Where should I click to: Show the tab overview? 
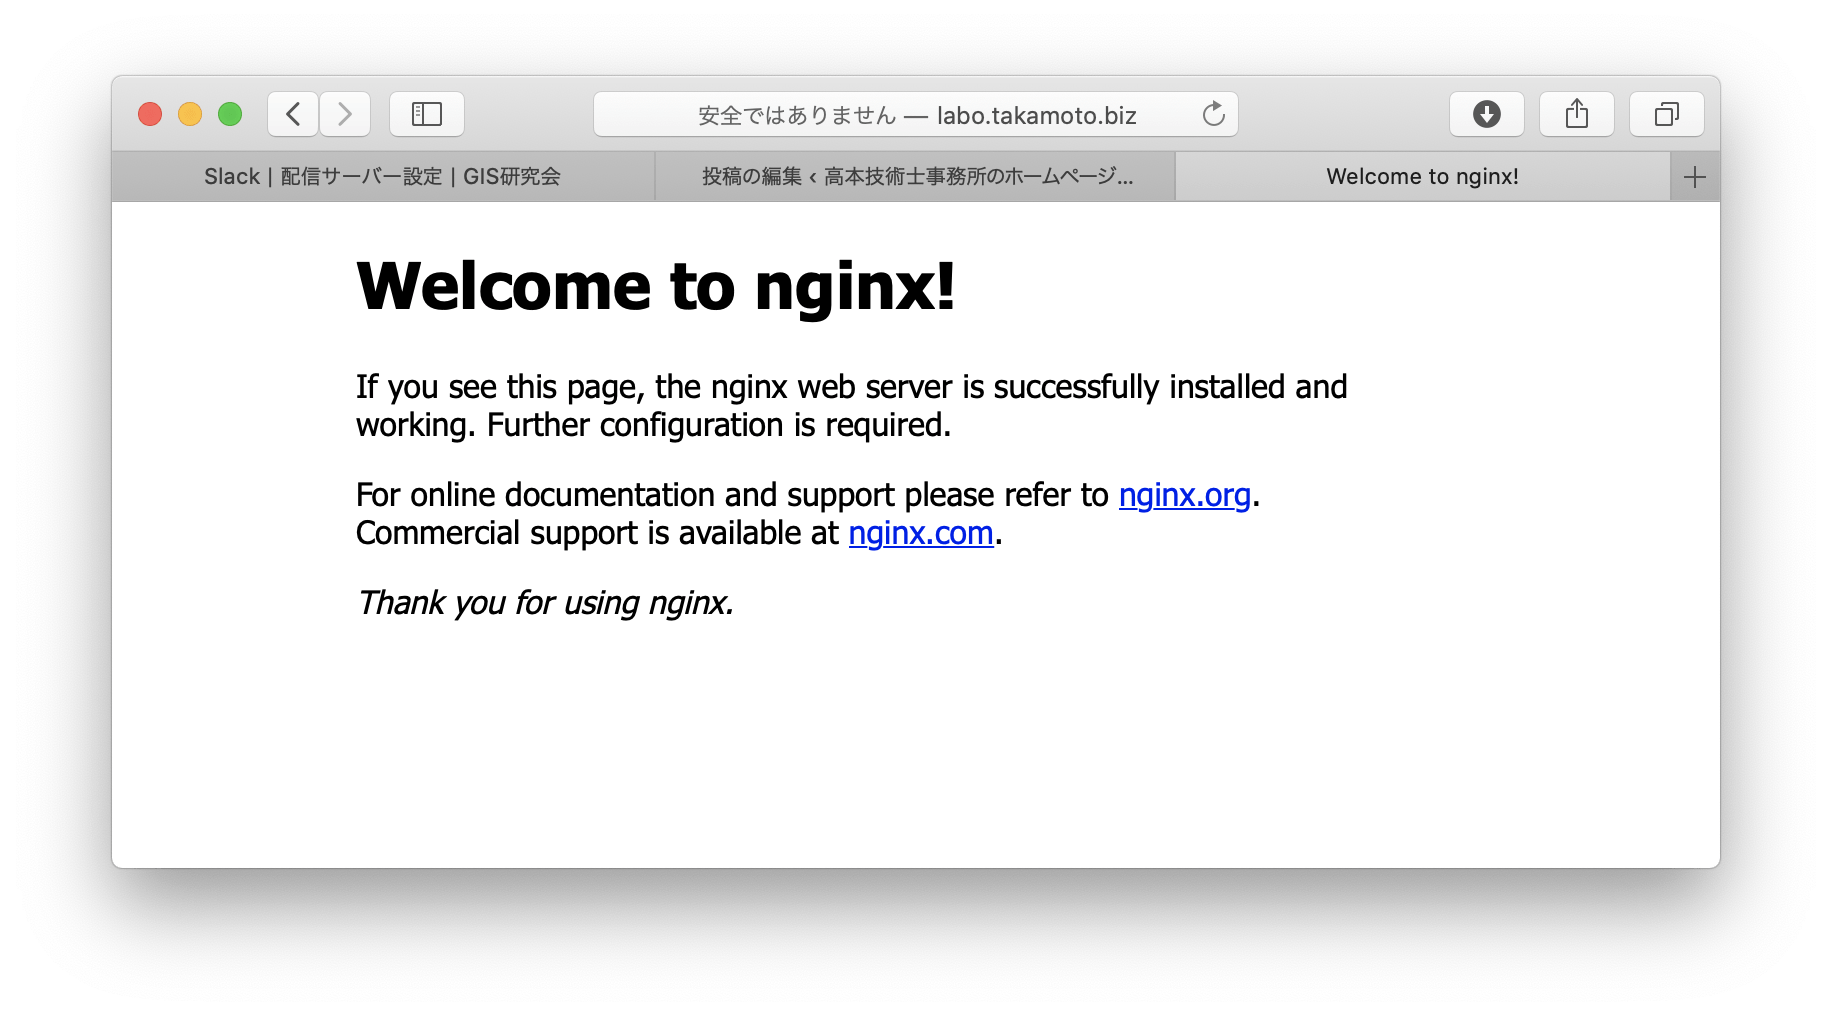[1667, 114]
